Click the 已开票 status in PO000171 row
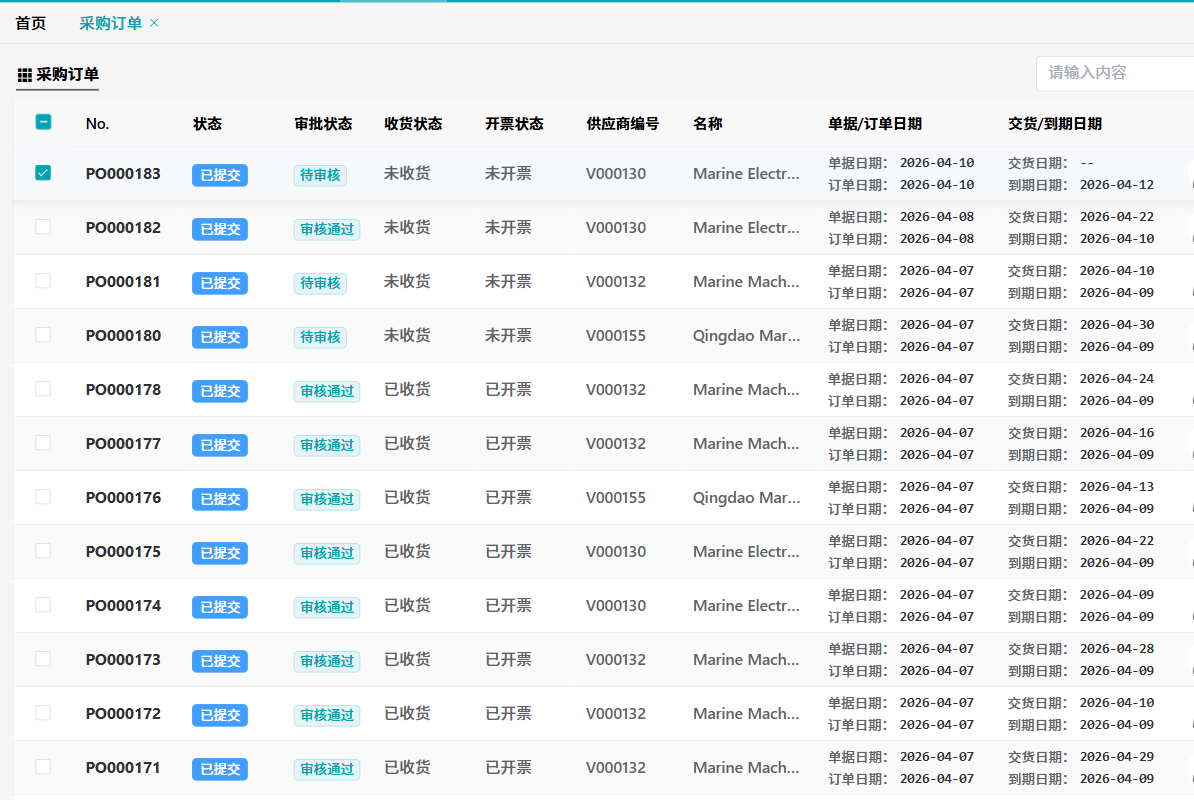 [x=508, y=768]
